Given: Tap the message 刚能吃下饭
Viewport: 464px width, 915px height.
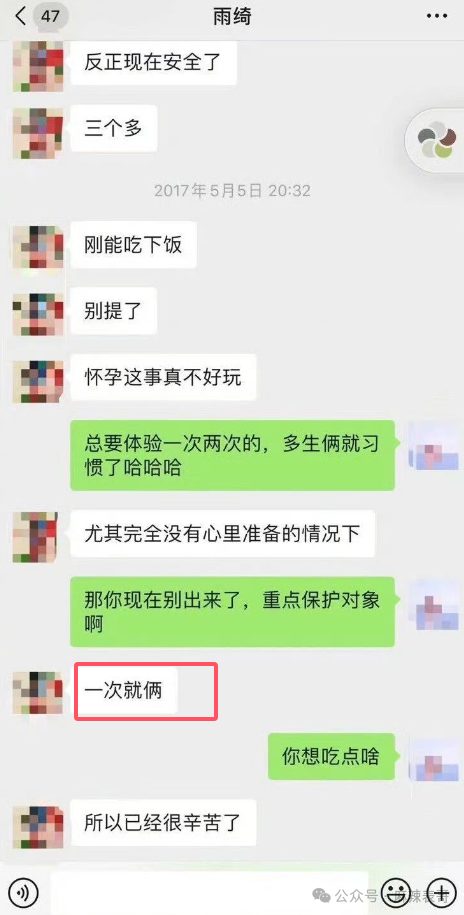Looking at the screenshot, I should click(133, 245).
